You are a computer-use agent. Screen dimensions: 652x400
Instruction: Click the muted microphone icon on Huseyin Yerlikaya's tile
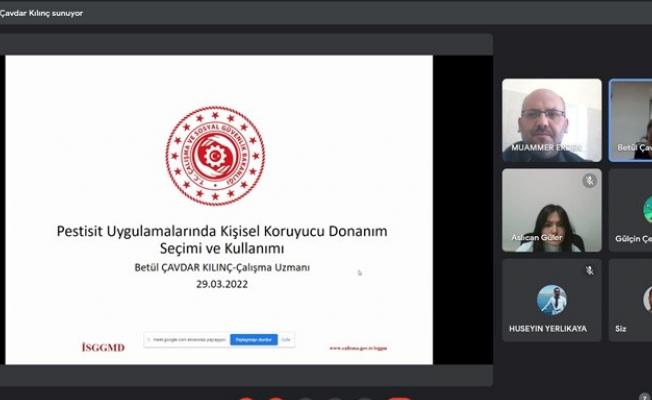[590, 271]
